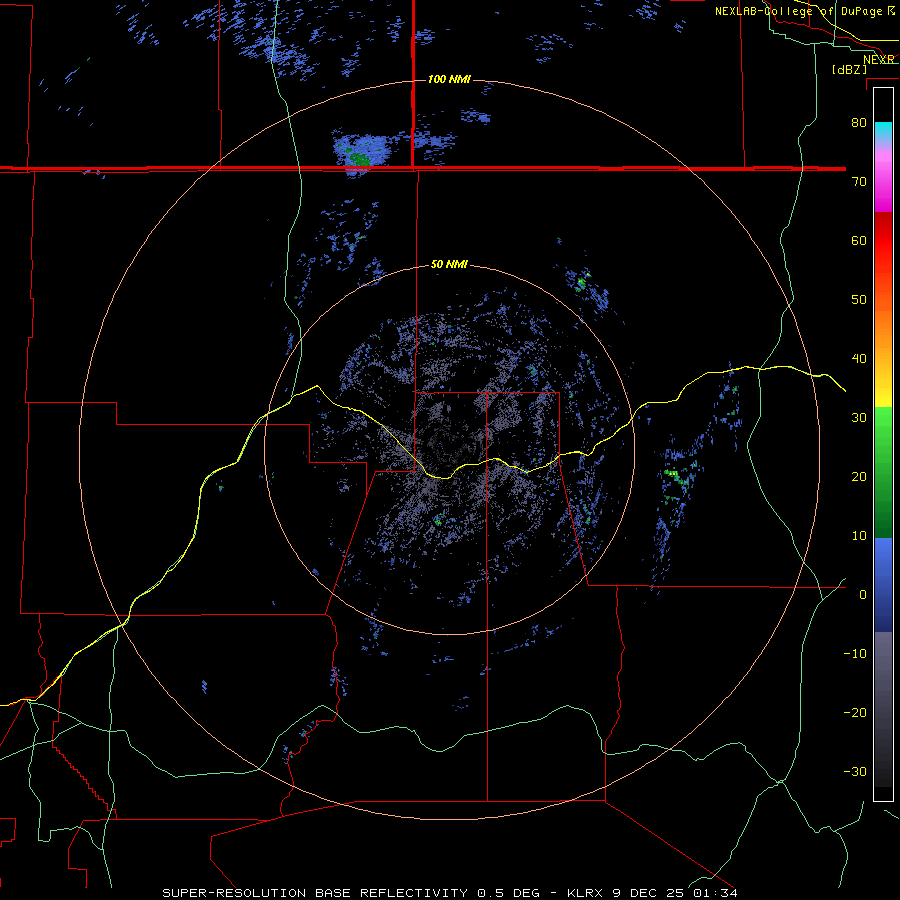Click the 30 dBZ scale label

[x=859, y=418]
